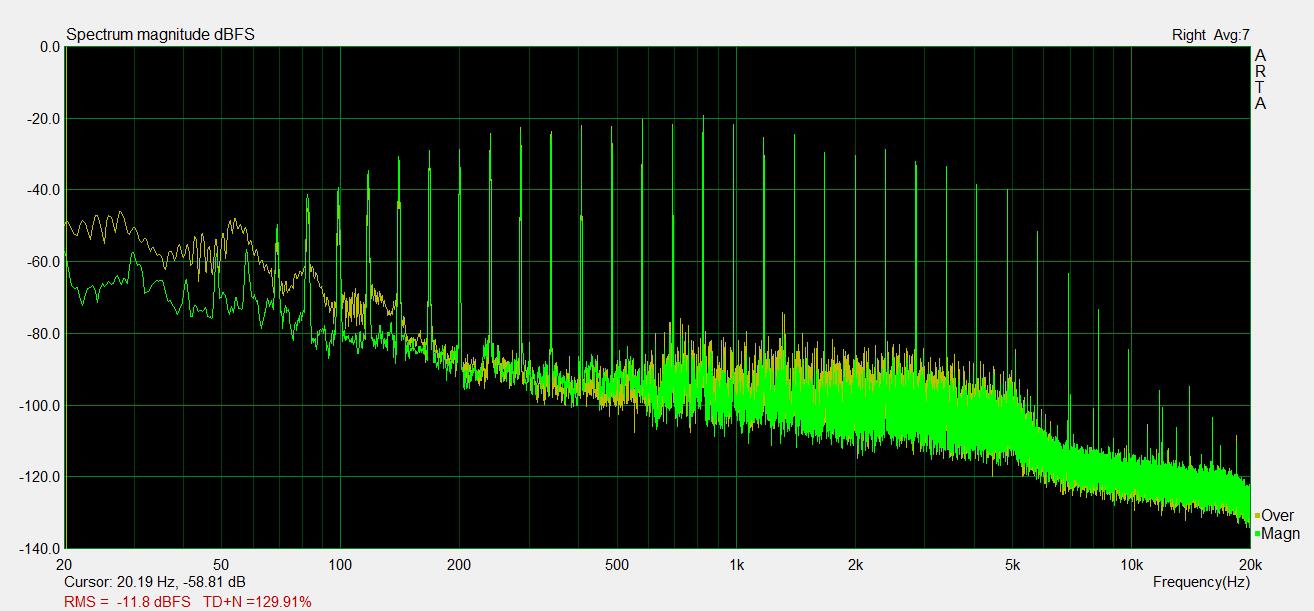Click the 'Spectrum magnitude dBFS' title

click(x=160, y=34)
